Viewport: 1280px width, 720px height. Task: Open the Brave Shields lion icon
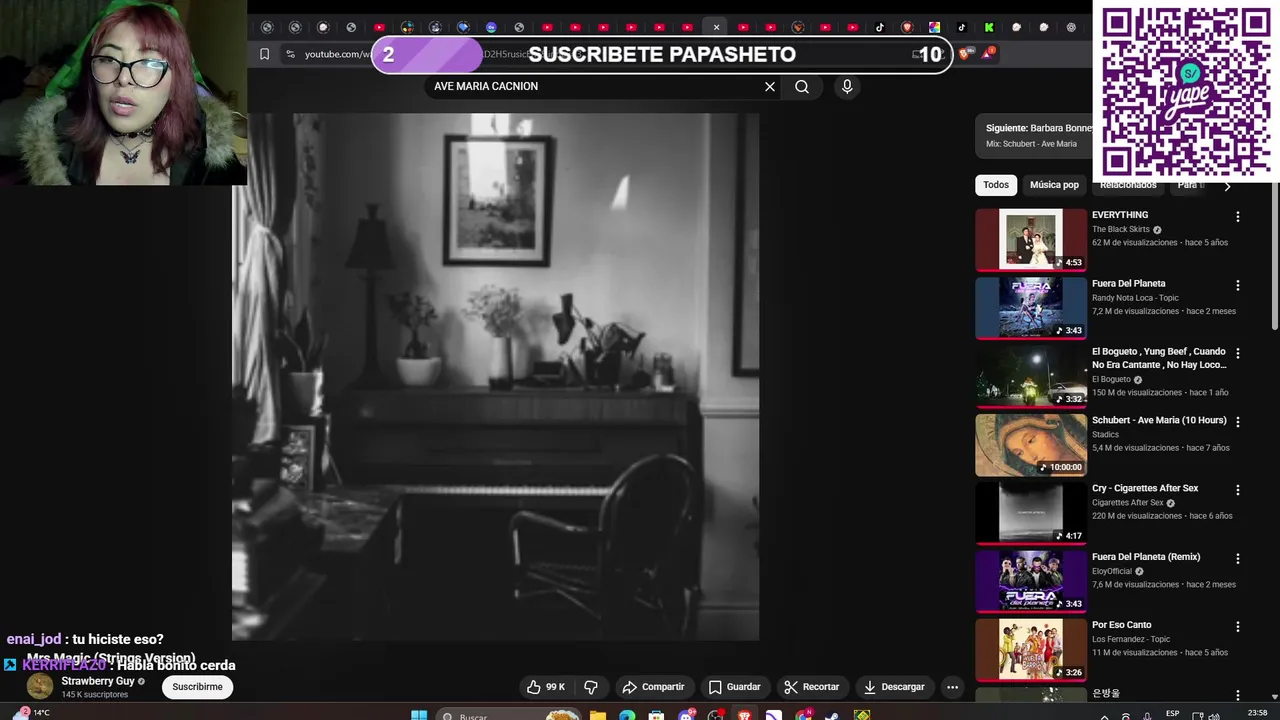964,54
